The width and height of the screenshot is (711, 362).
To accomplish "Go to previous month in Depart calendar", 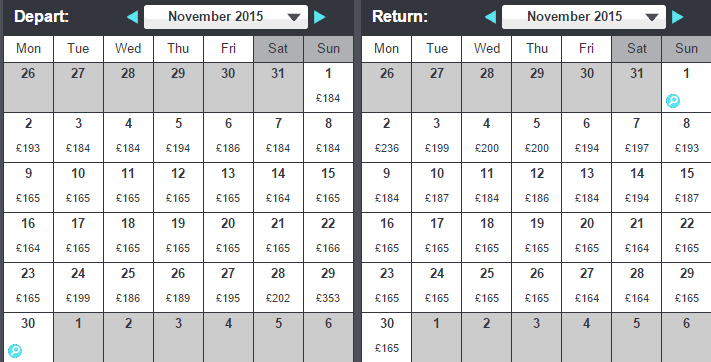I will pos(132,17).
